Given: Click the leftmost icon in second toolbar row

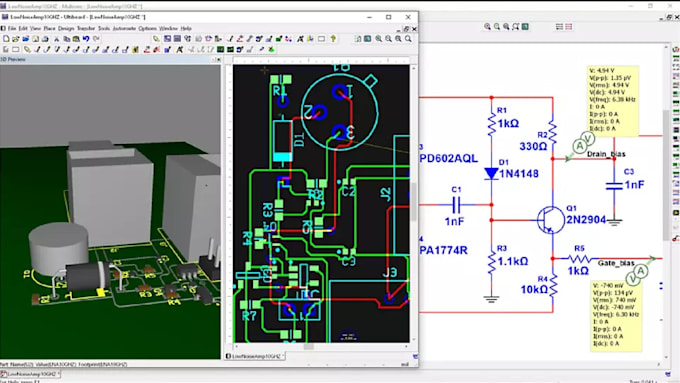Looking at the screenshot, I should tap(6, 49).
